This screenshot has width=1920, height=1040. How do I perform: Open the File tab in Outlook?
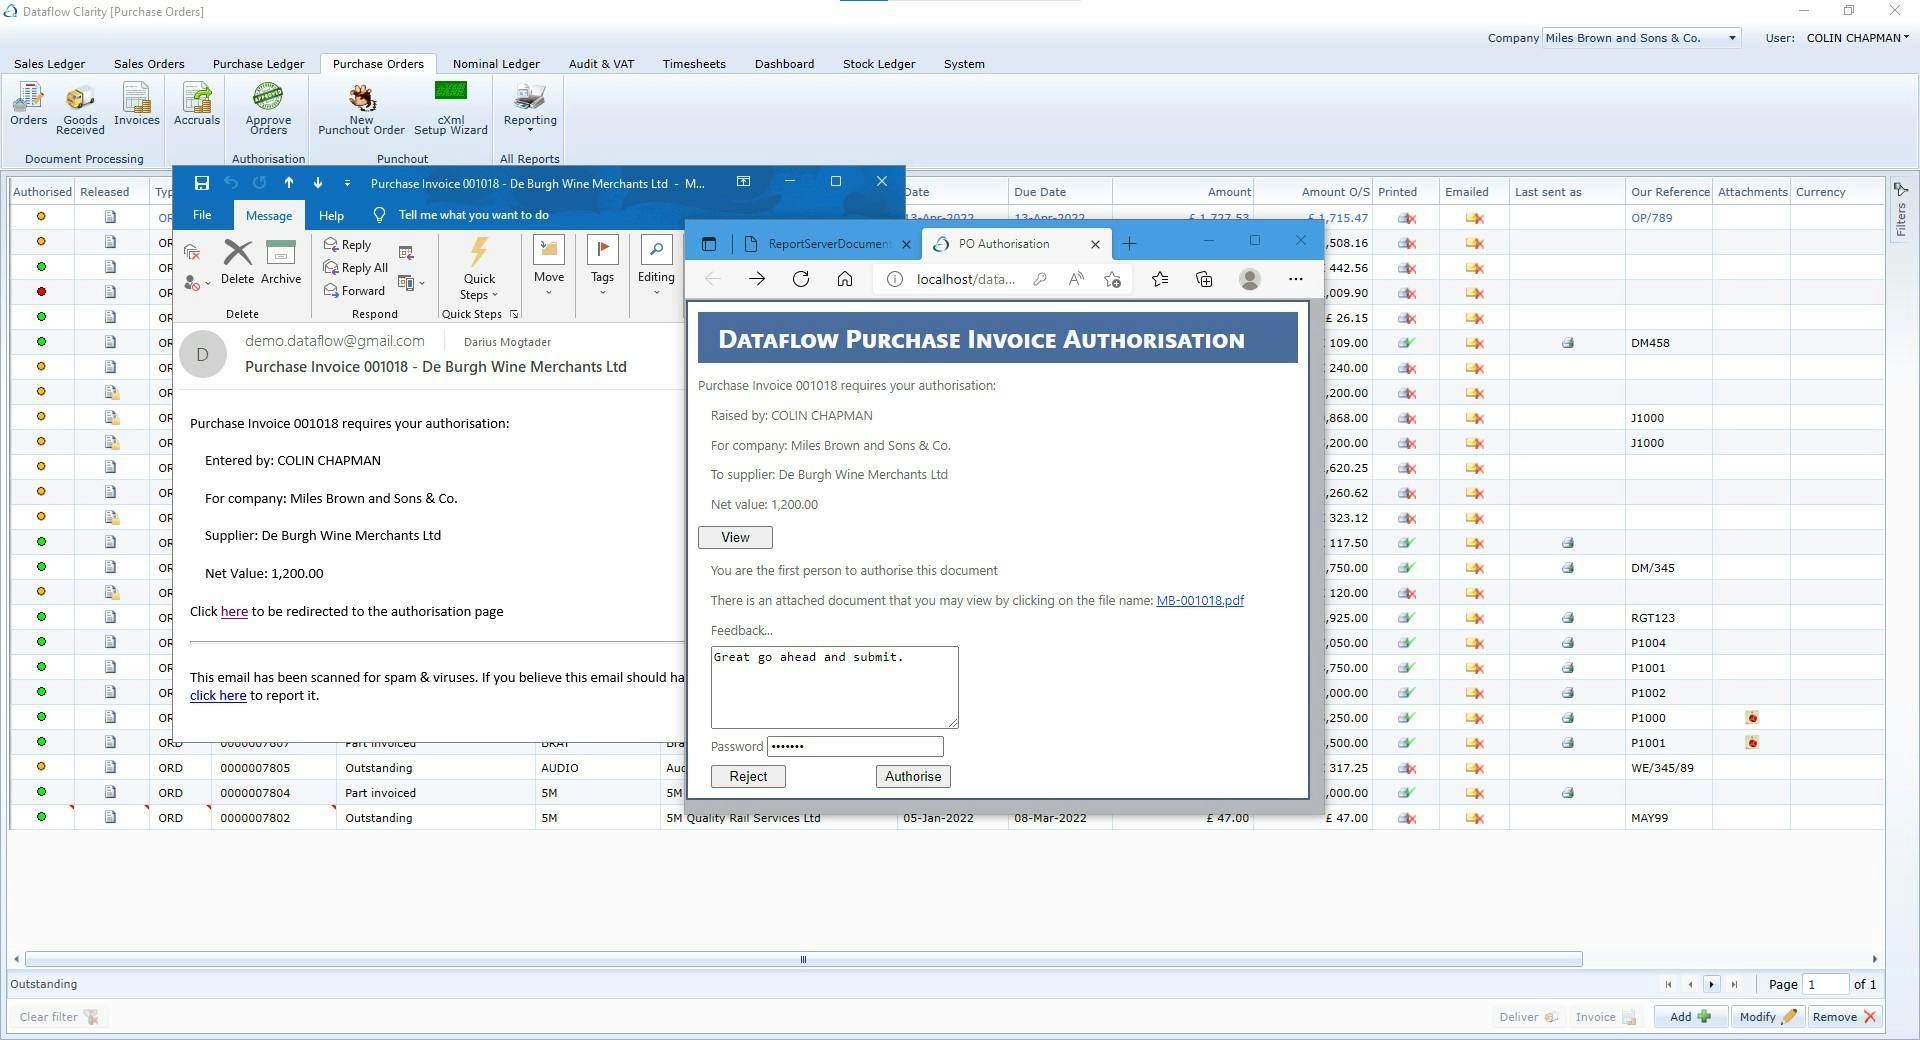point(202,215)
